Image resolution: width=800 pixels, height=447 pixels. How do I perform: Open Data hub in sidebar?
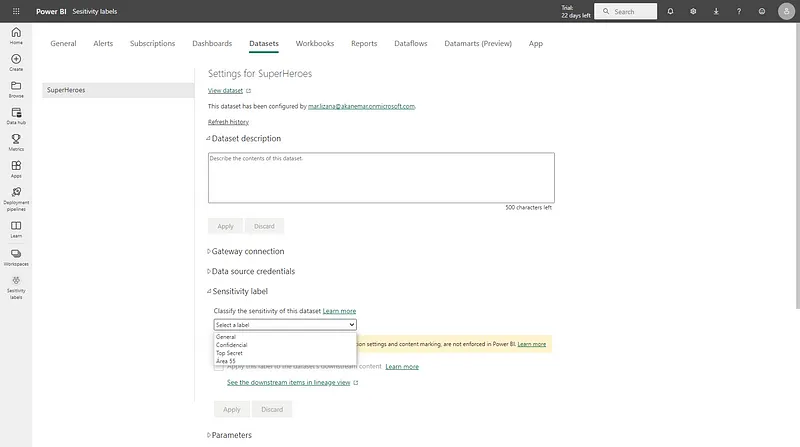point(16,116)
